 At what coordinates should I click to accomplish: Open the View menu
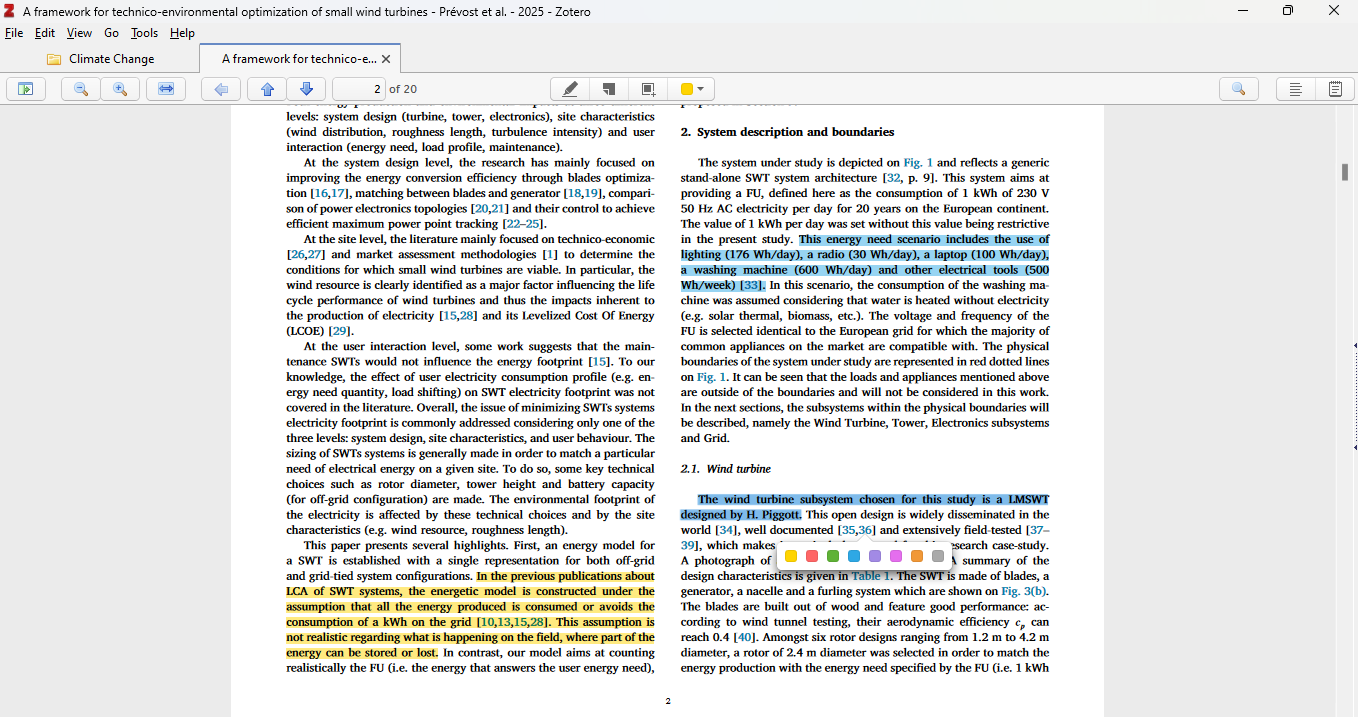tap(79, 33)
